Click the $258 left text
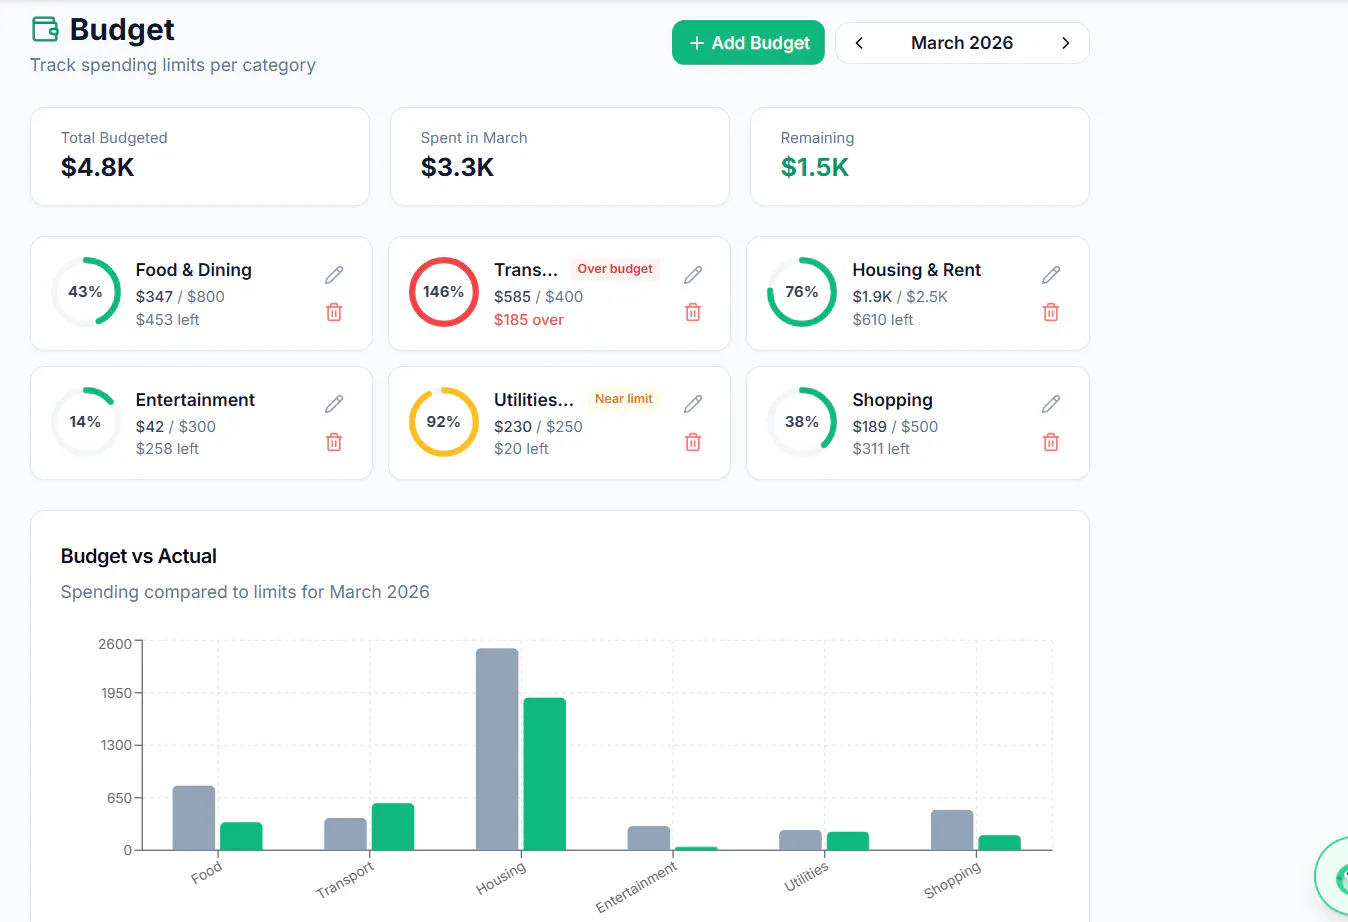 pyautogui.click(x=168, y=449)
